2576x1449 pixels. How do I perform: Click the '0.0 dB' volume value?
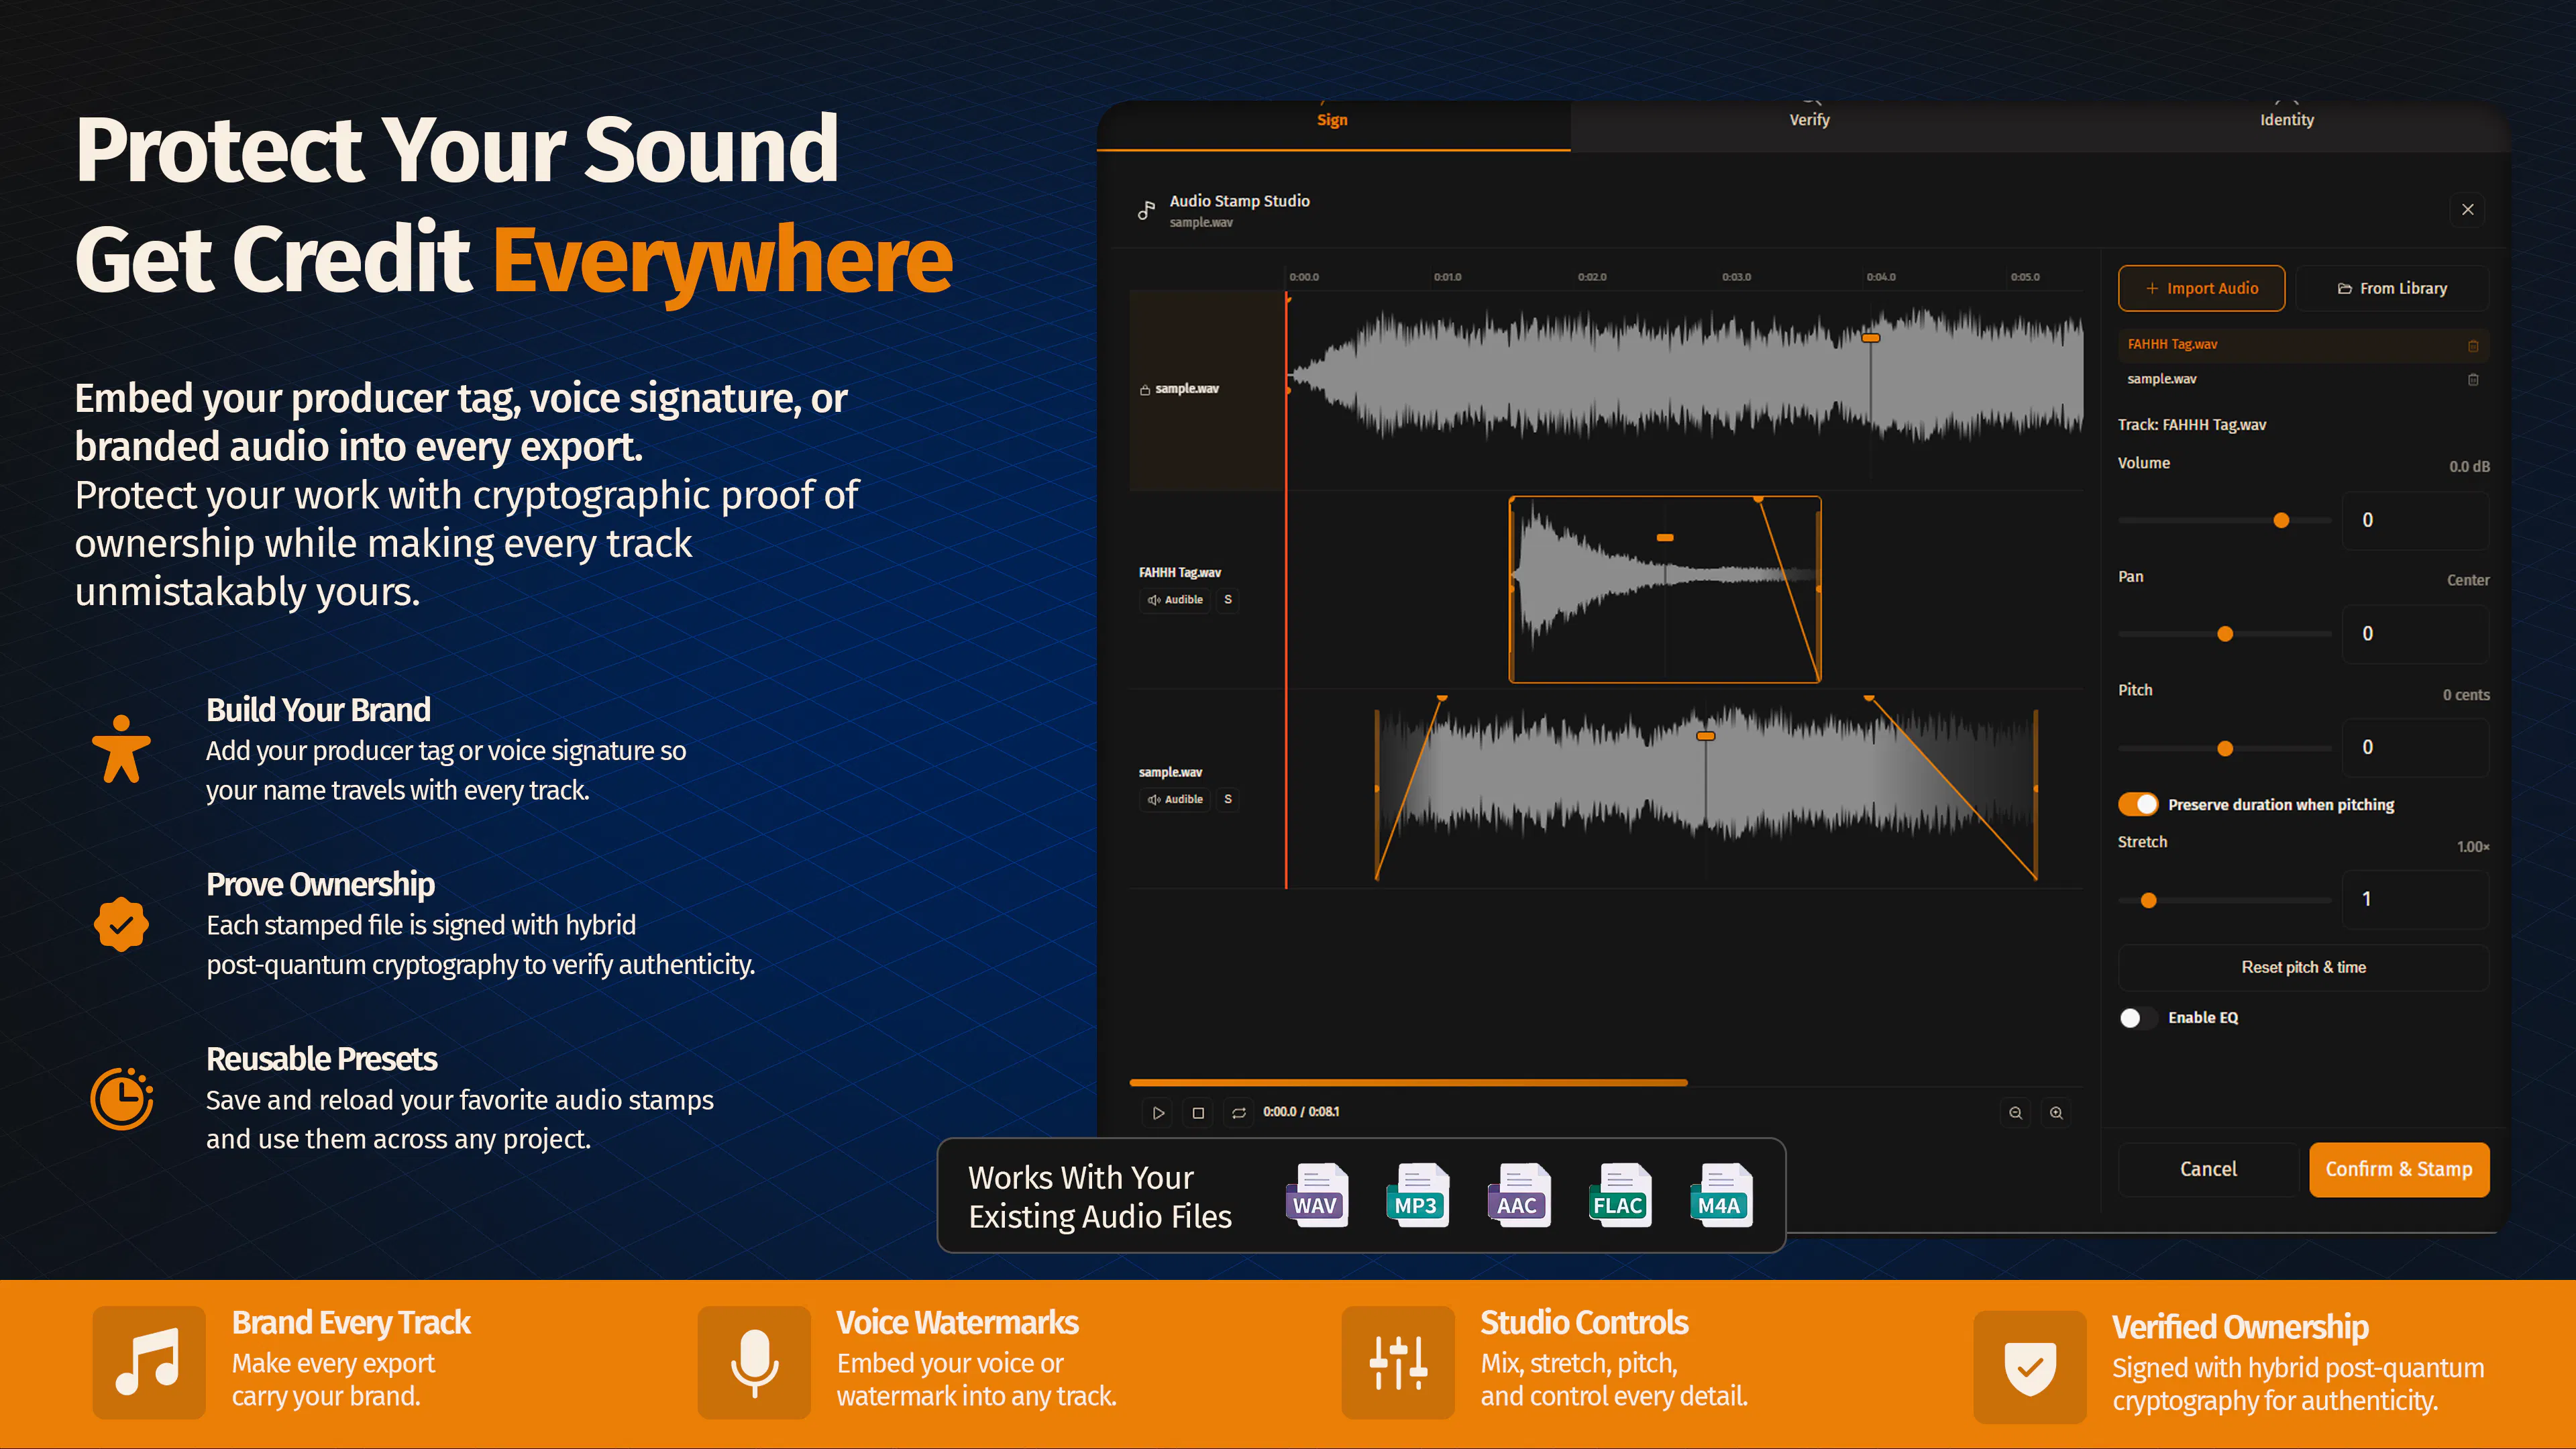(x=2469, y=467)
